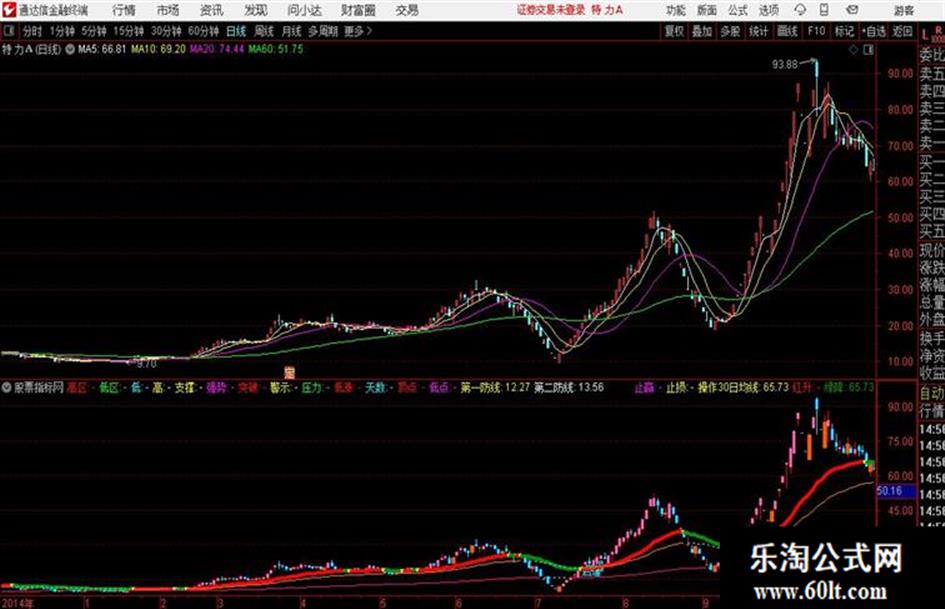Image resolution: width=945 pixels, height=609 pixels.
Task: Open the 发现 menu
Action: pyautogui.click(x=255, y=10)
